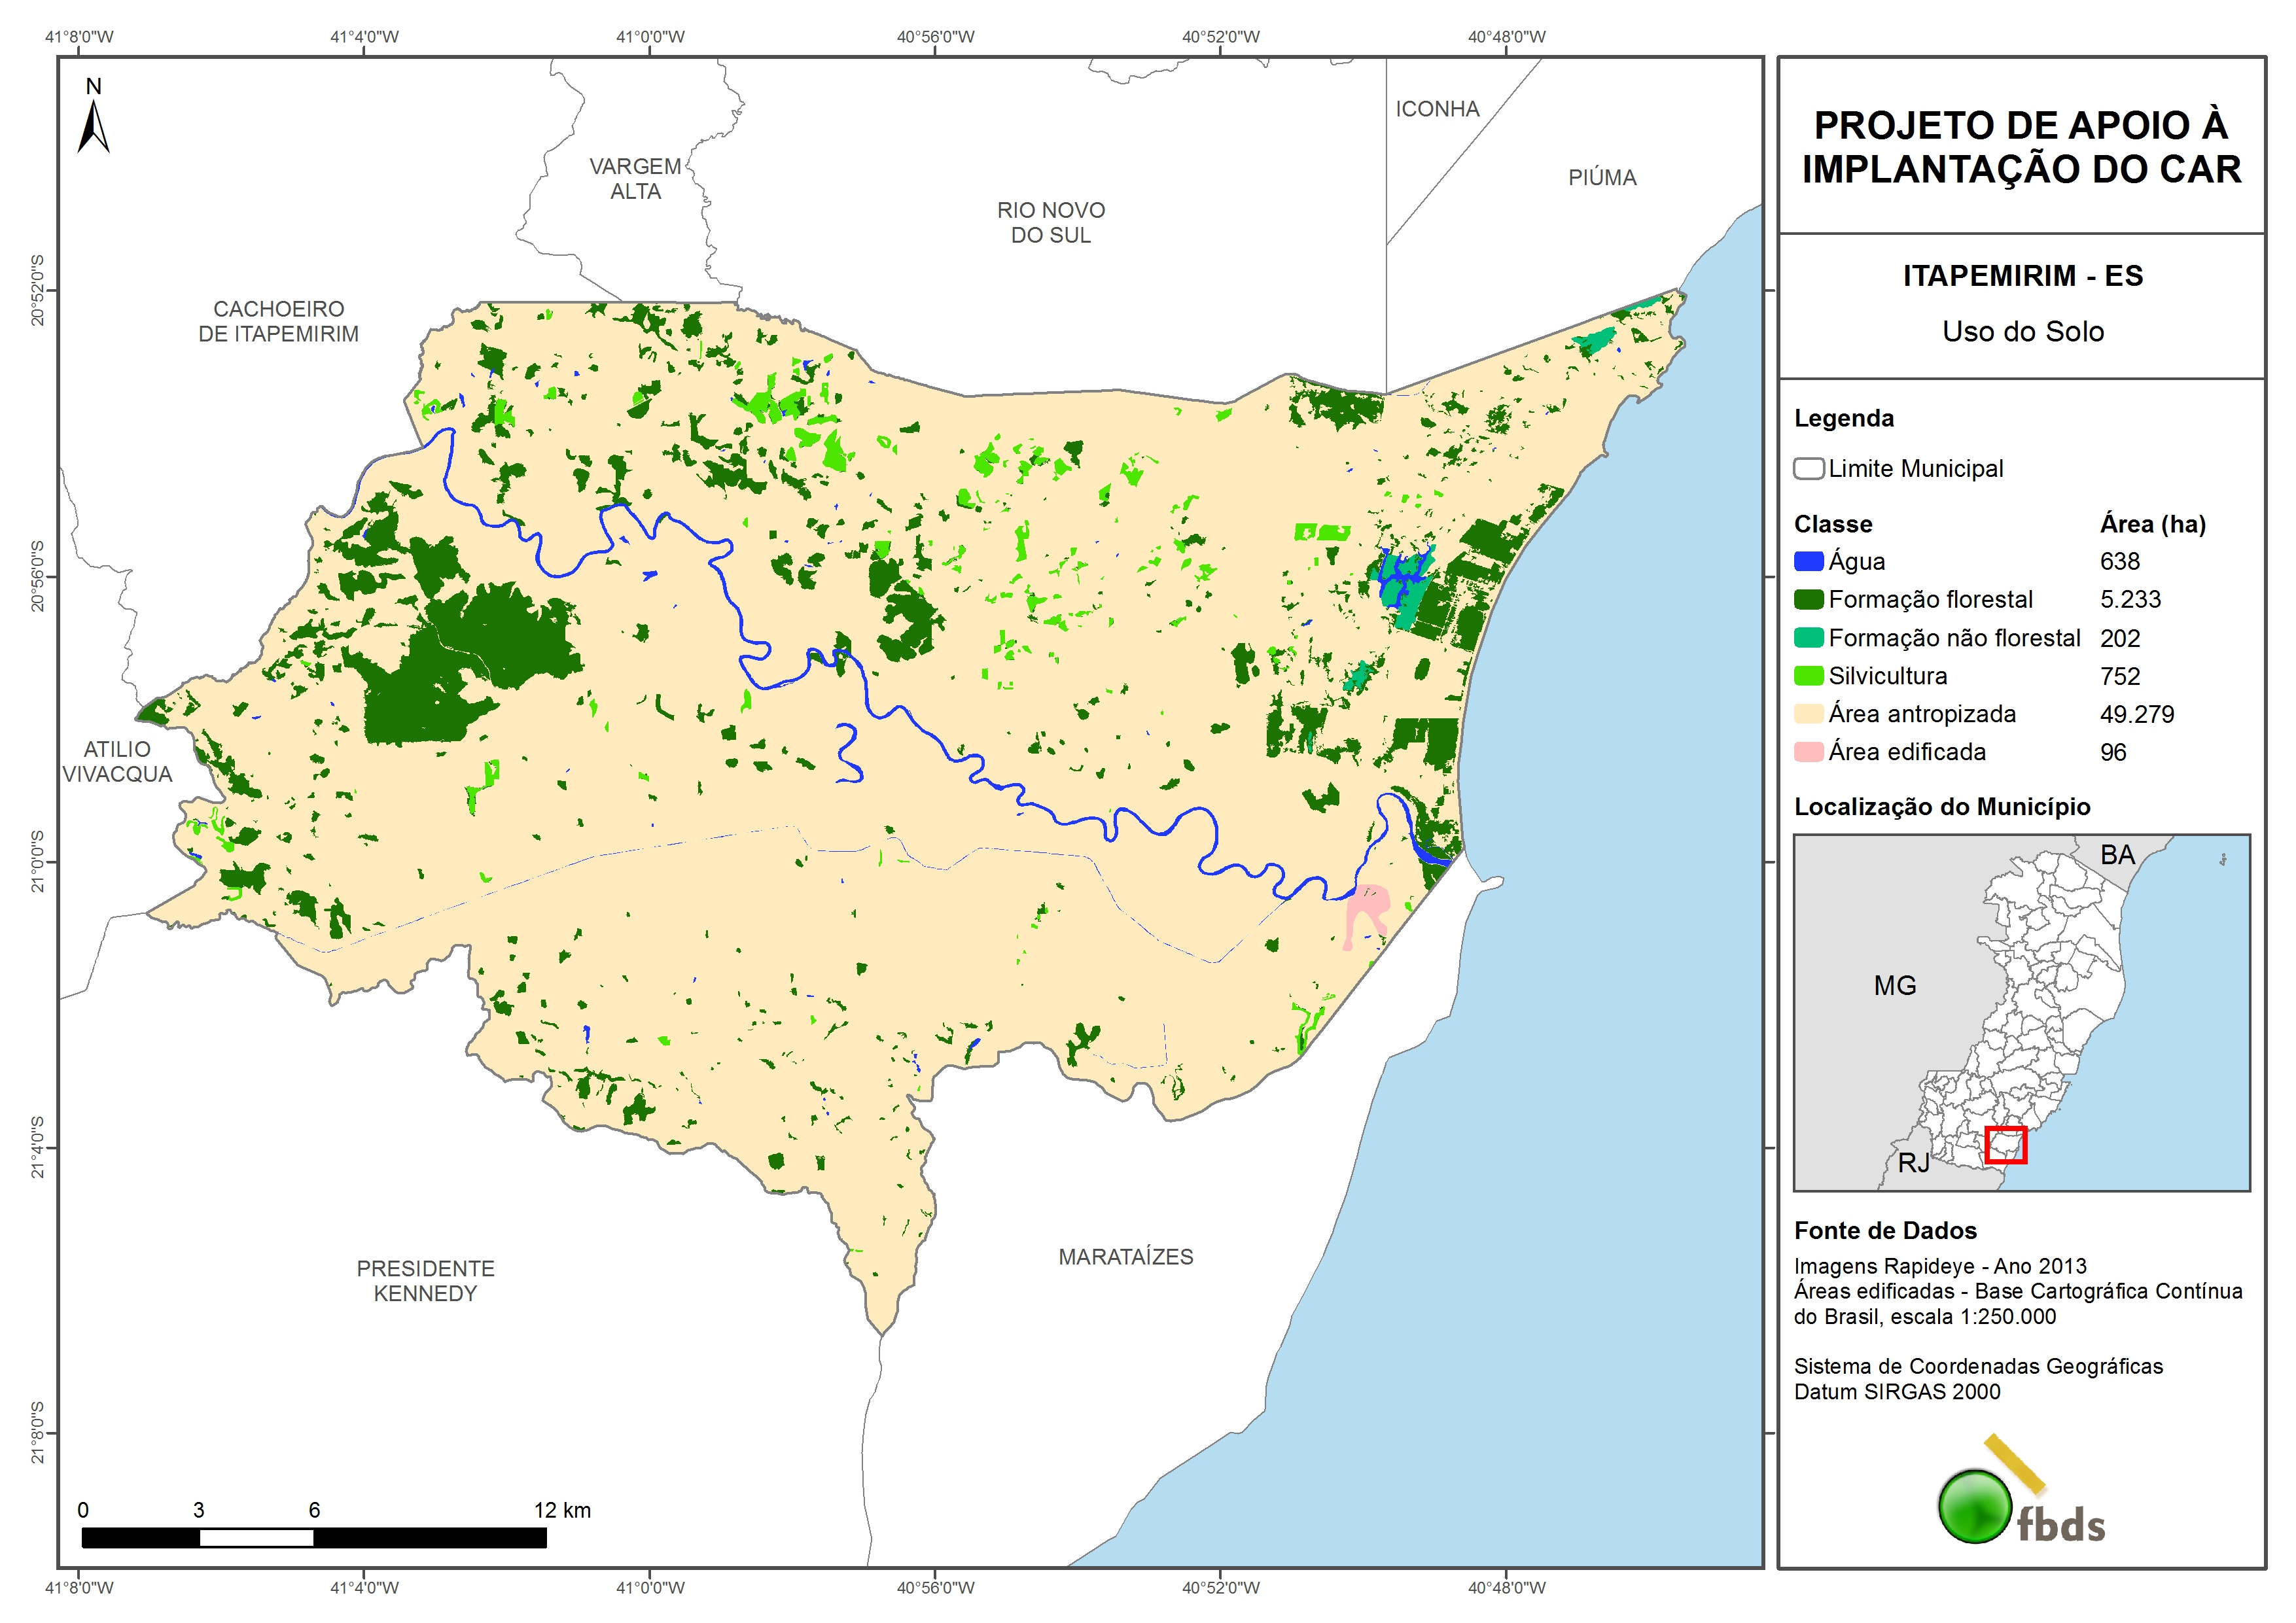Click the Área edificada pink swatch
Viewport: 2296px width, 1623px height.
pos(1808,752)
